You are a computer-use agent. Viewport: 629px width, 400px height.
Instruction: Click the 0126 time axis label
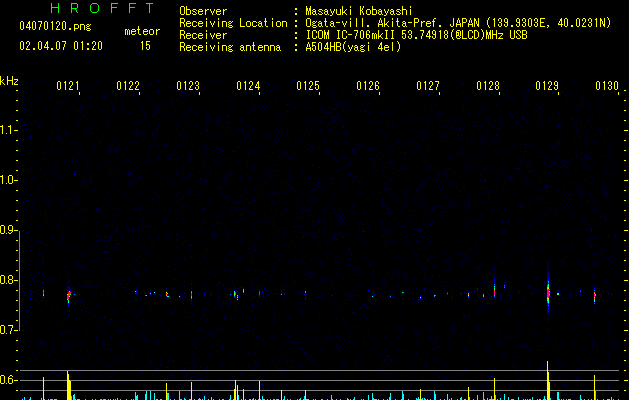[368, 86]
